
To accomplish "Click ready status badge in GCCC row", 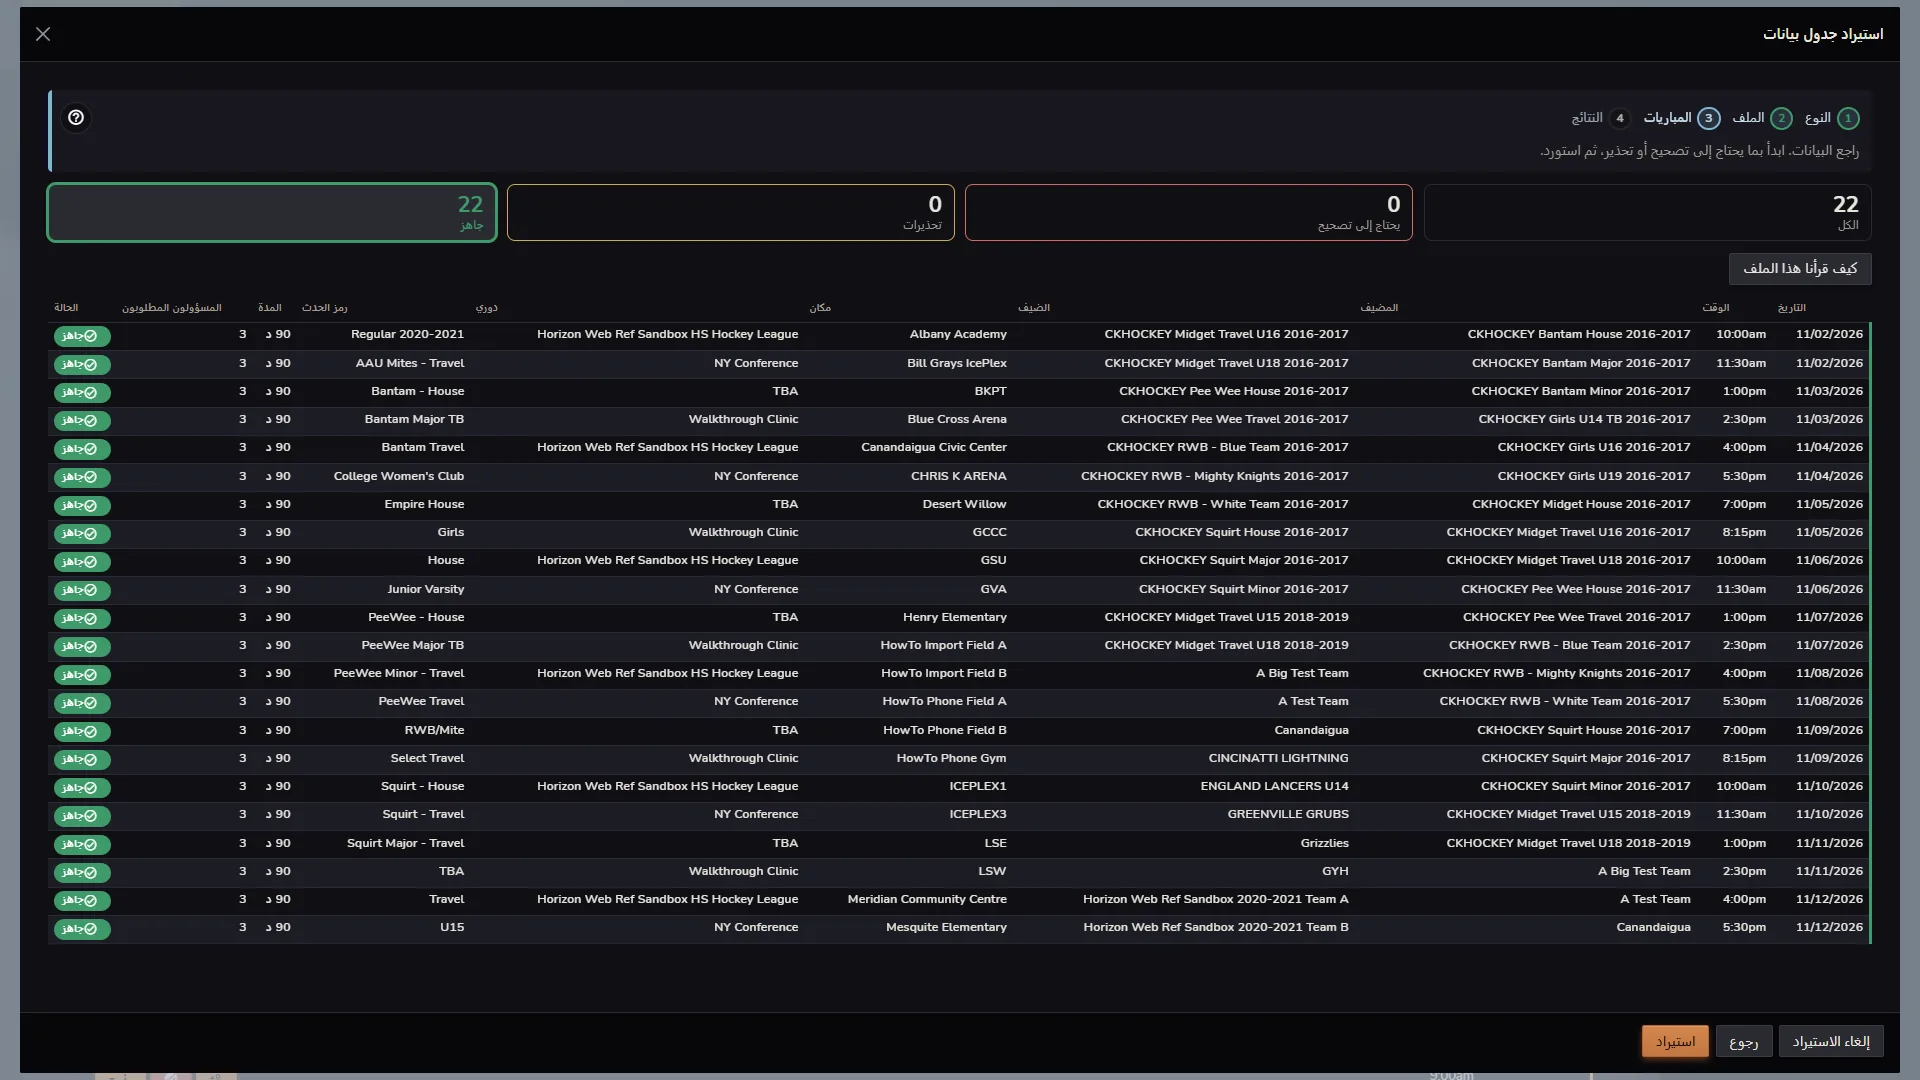I will point(82,533).
